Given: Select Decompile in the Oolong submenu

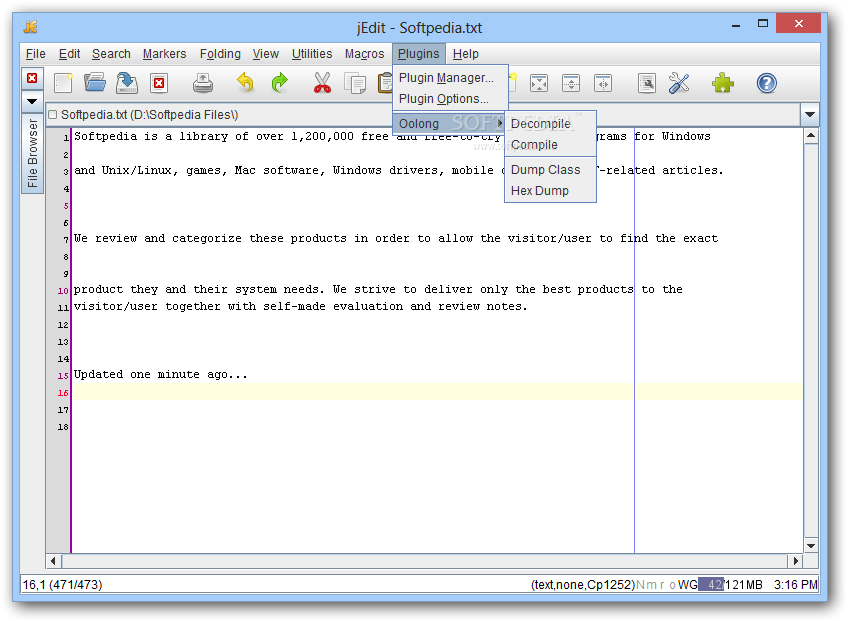Looking at the screenshot, I should [x=550, y=124].
